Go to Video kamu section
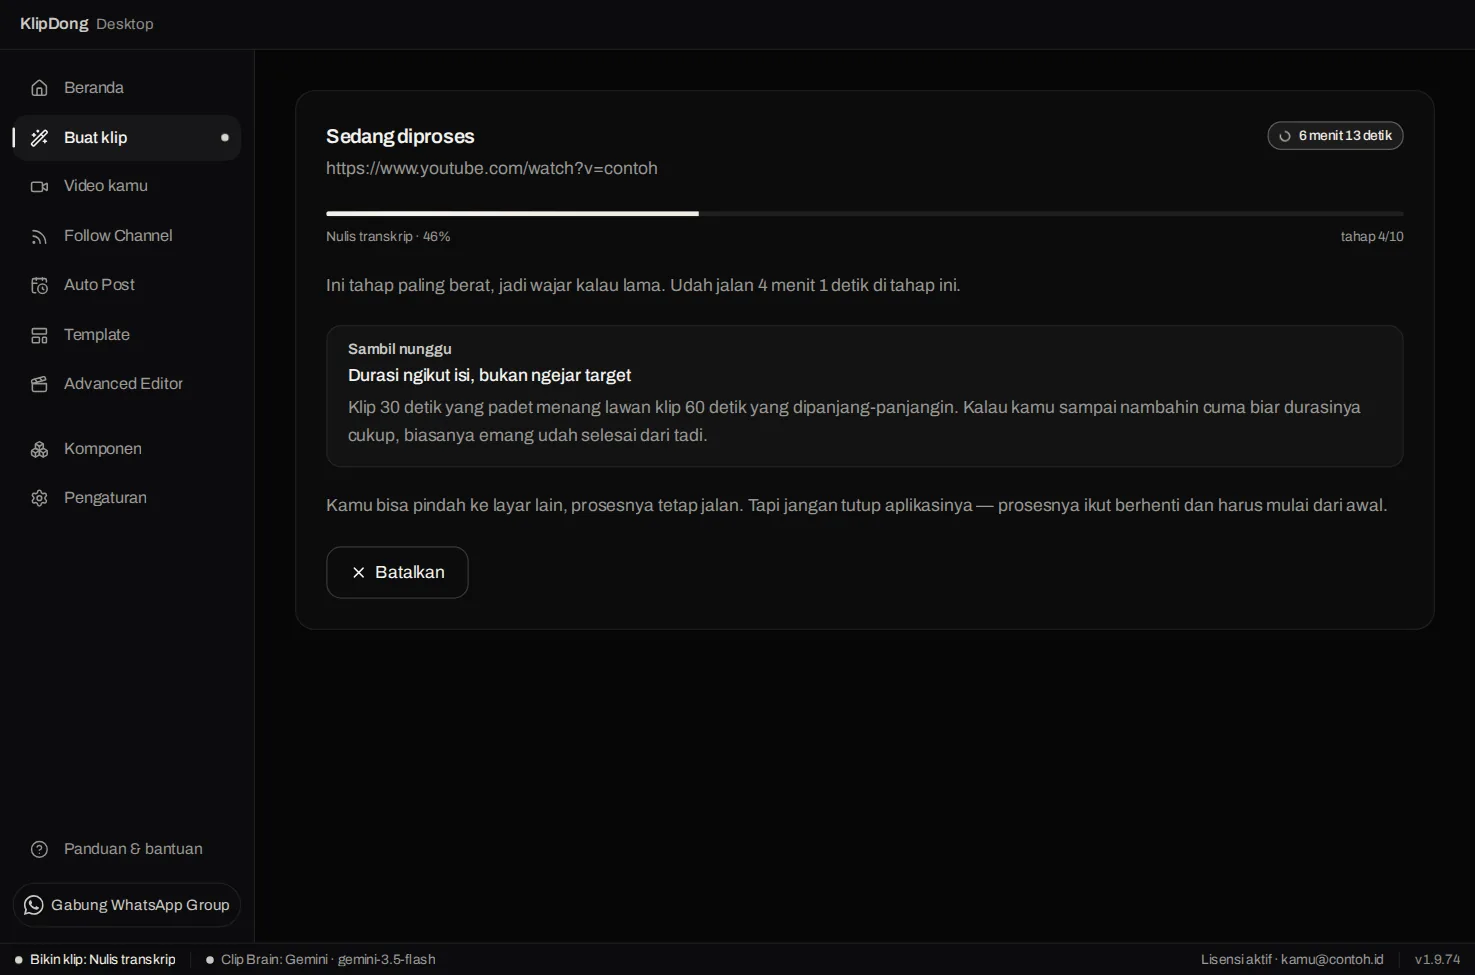 coord(127,186)
